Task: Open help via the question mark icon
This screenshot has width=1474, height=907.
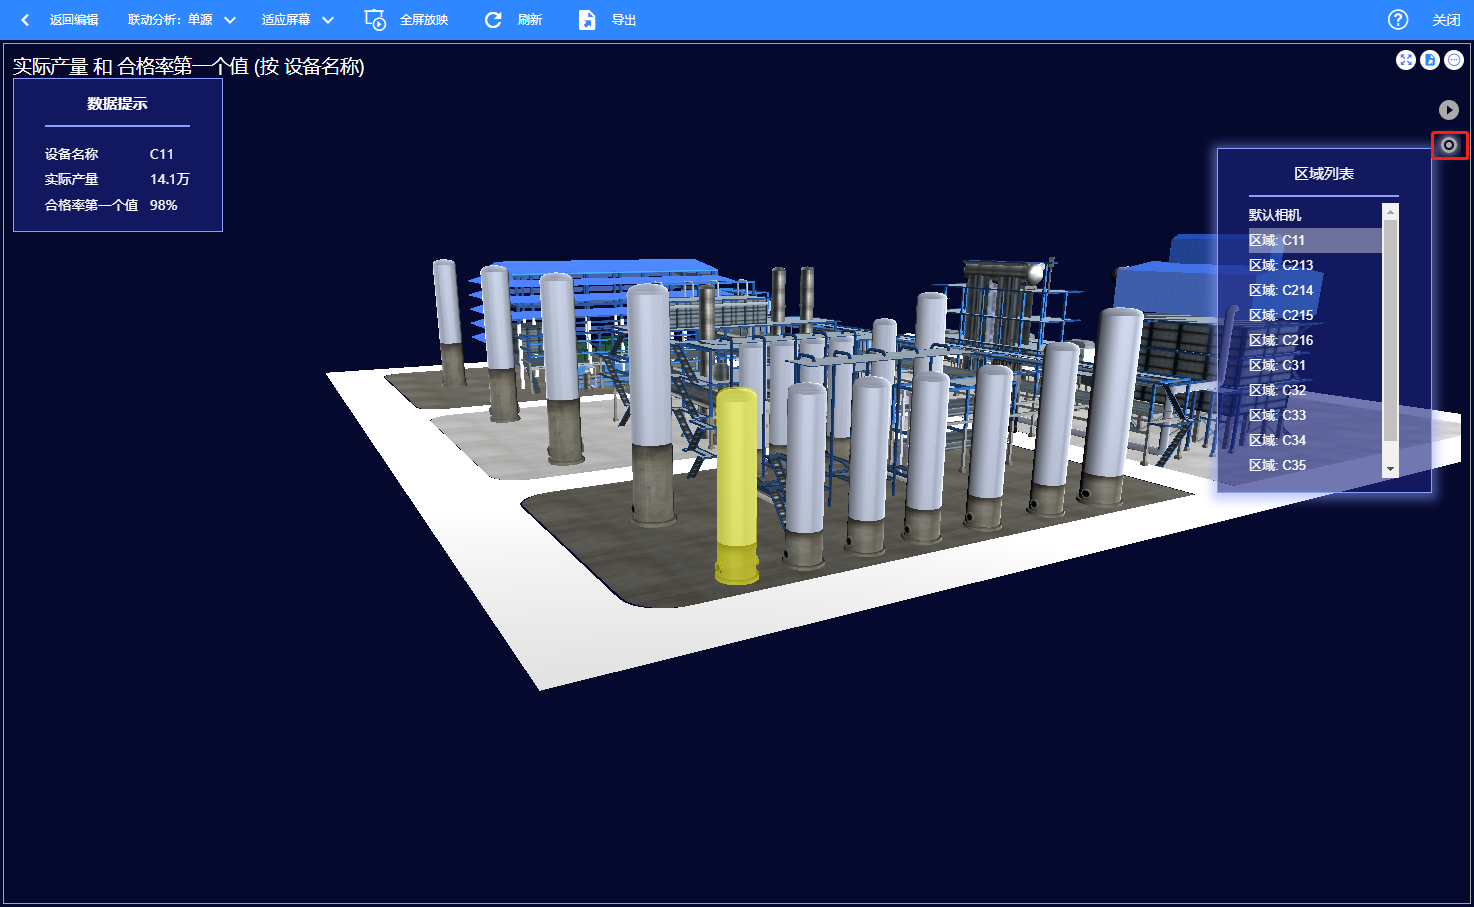Action: (1398, 20)
